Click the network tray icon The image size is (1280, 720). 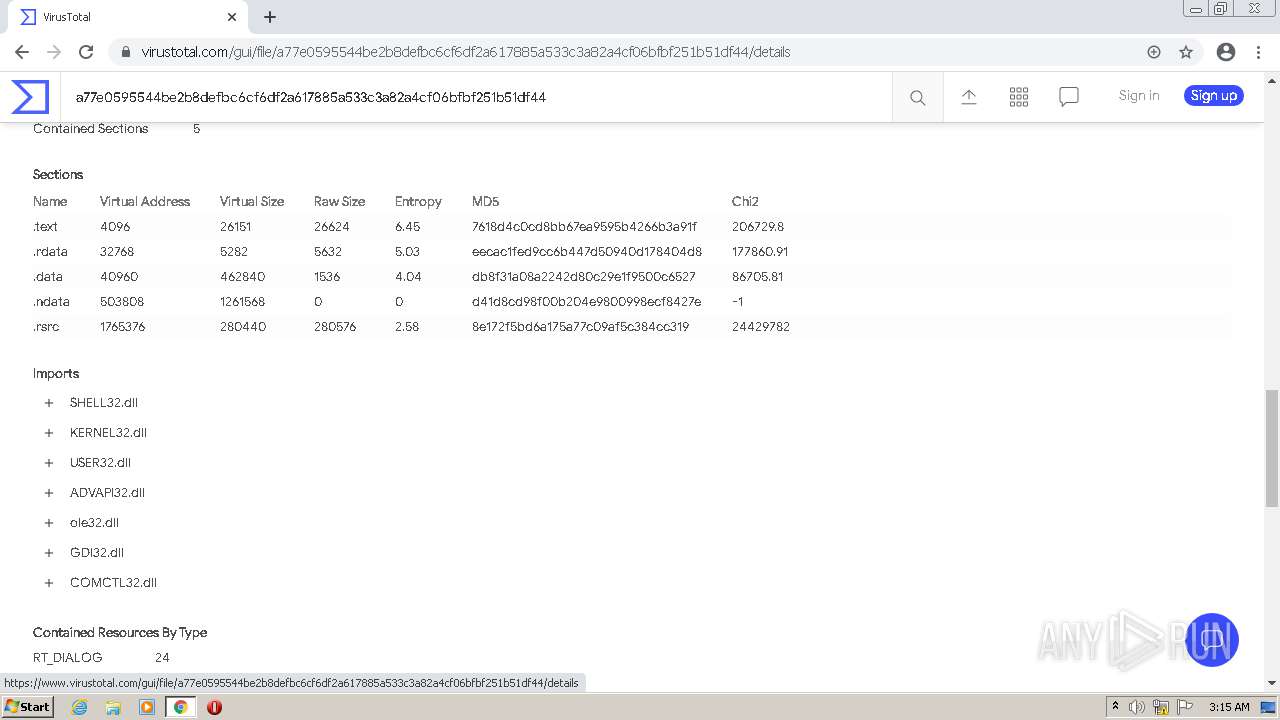pos(1161,707)
